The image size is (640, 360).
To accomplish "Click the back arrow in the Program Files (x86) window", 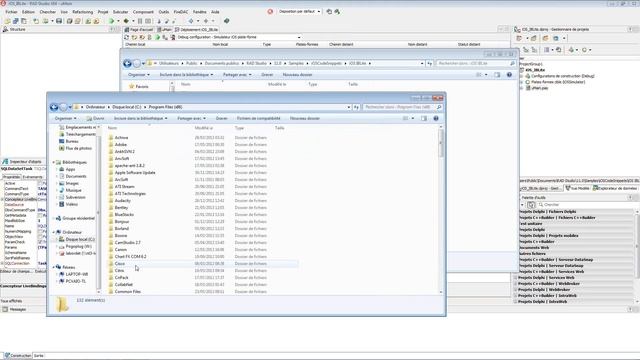I will click(x=54, y=107).
